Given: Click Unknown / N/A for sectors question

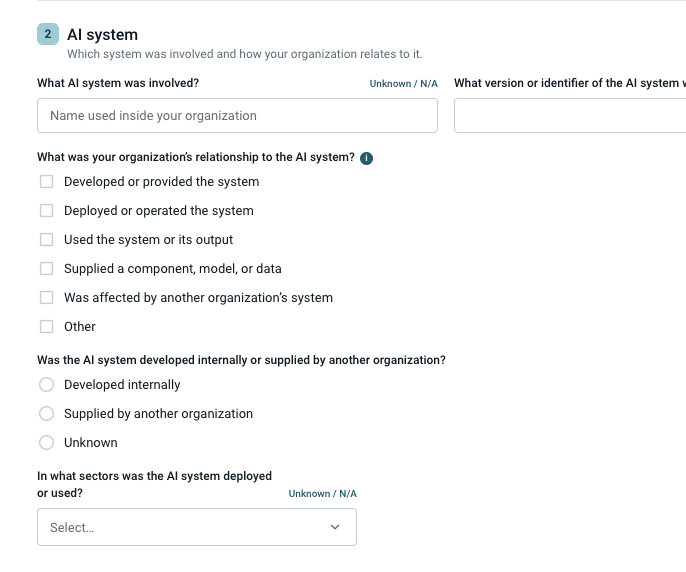Looking at the screenshot, I should (x=322, y=494).
